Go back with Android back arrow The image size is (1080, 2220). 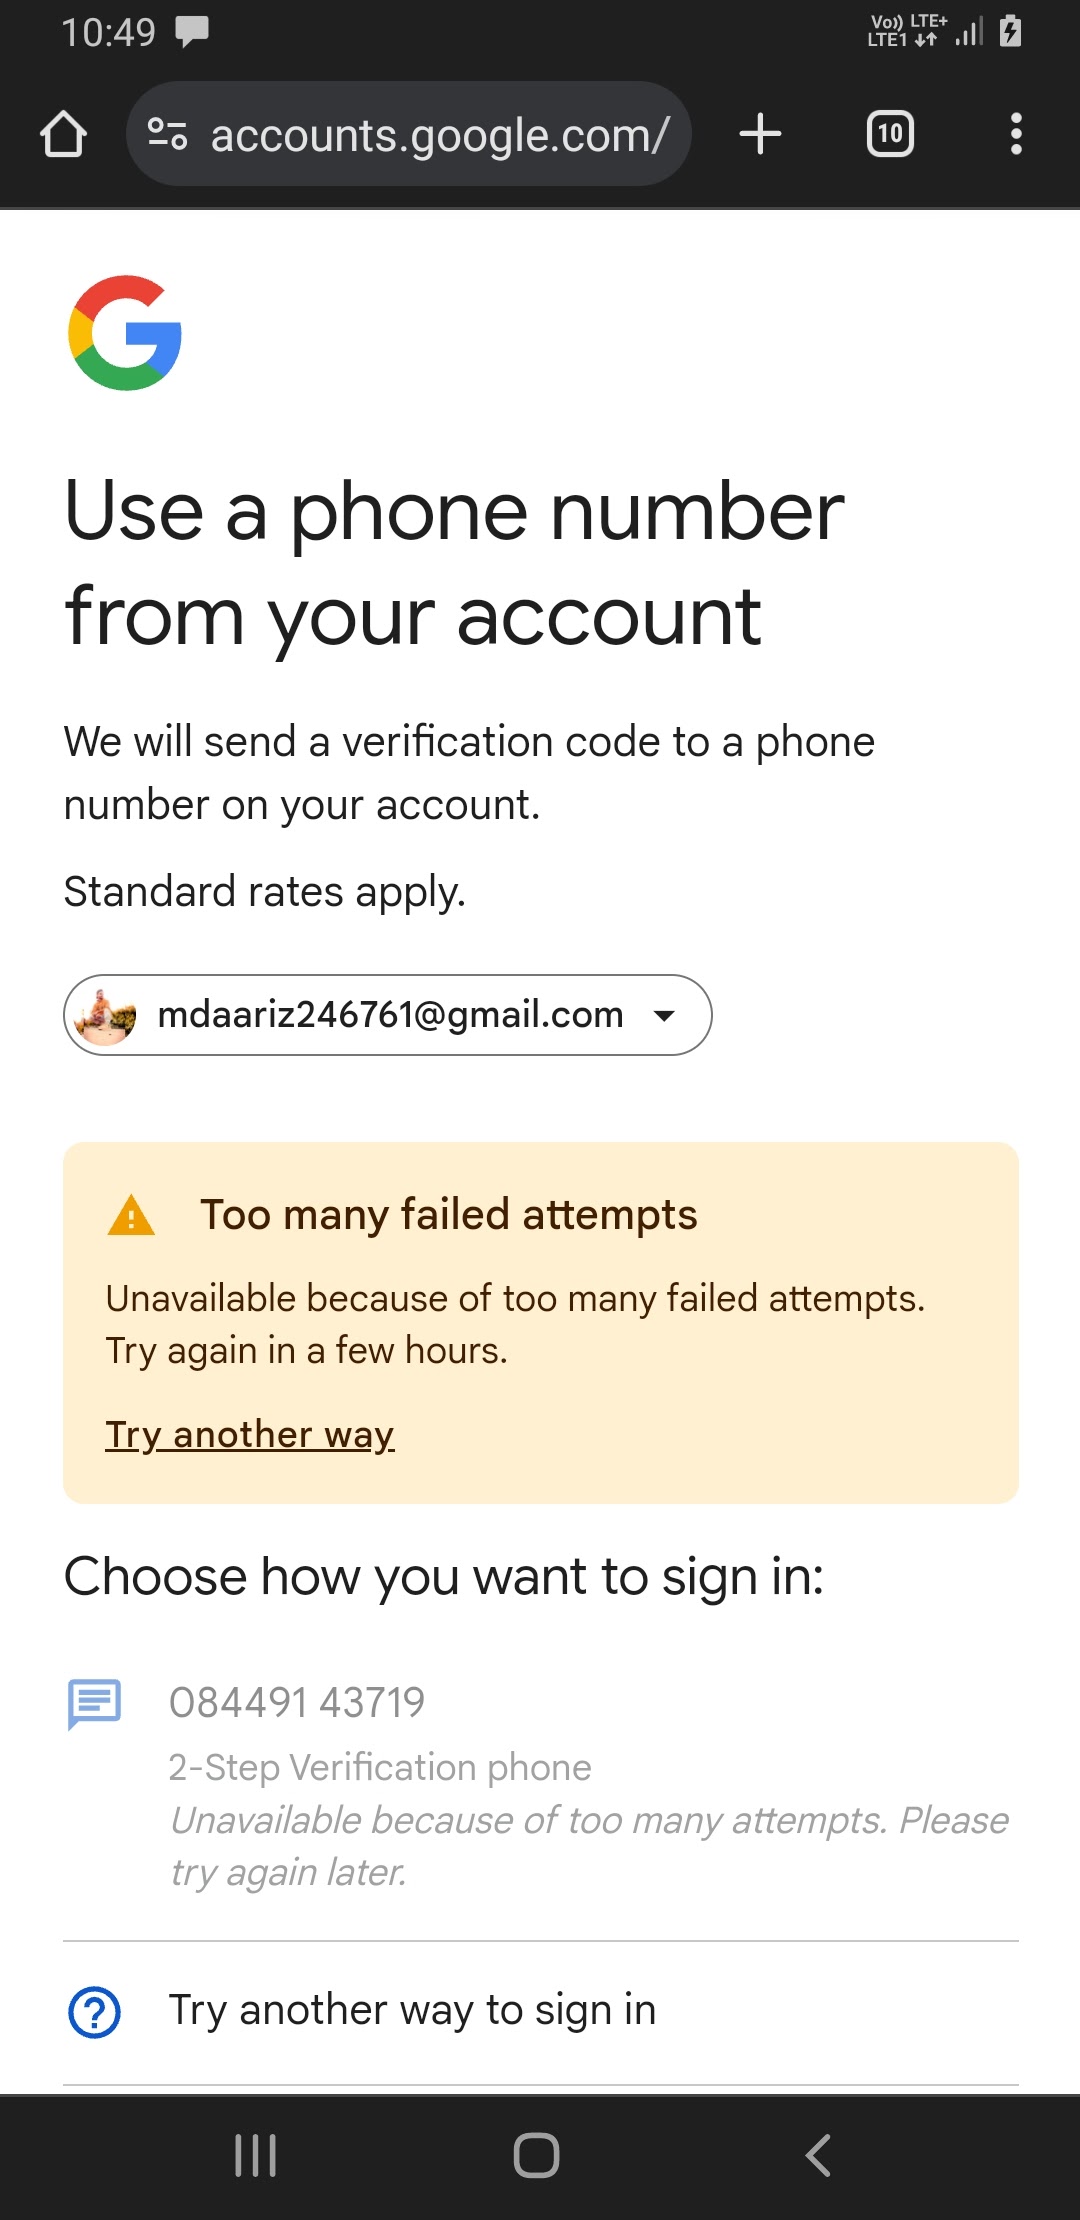[818, 2155]
